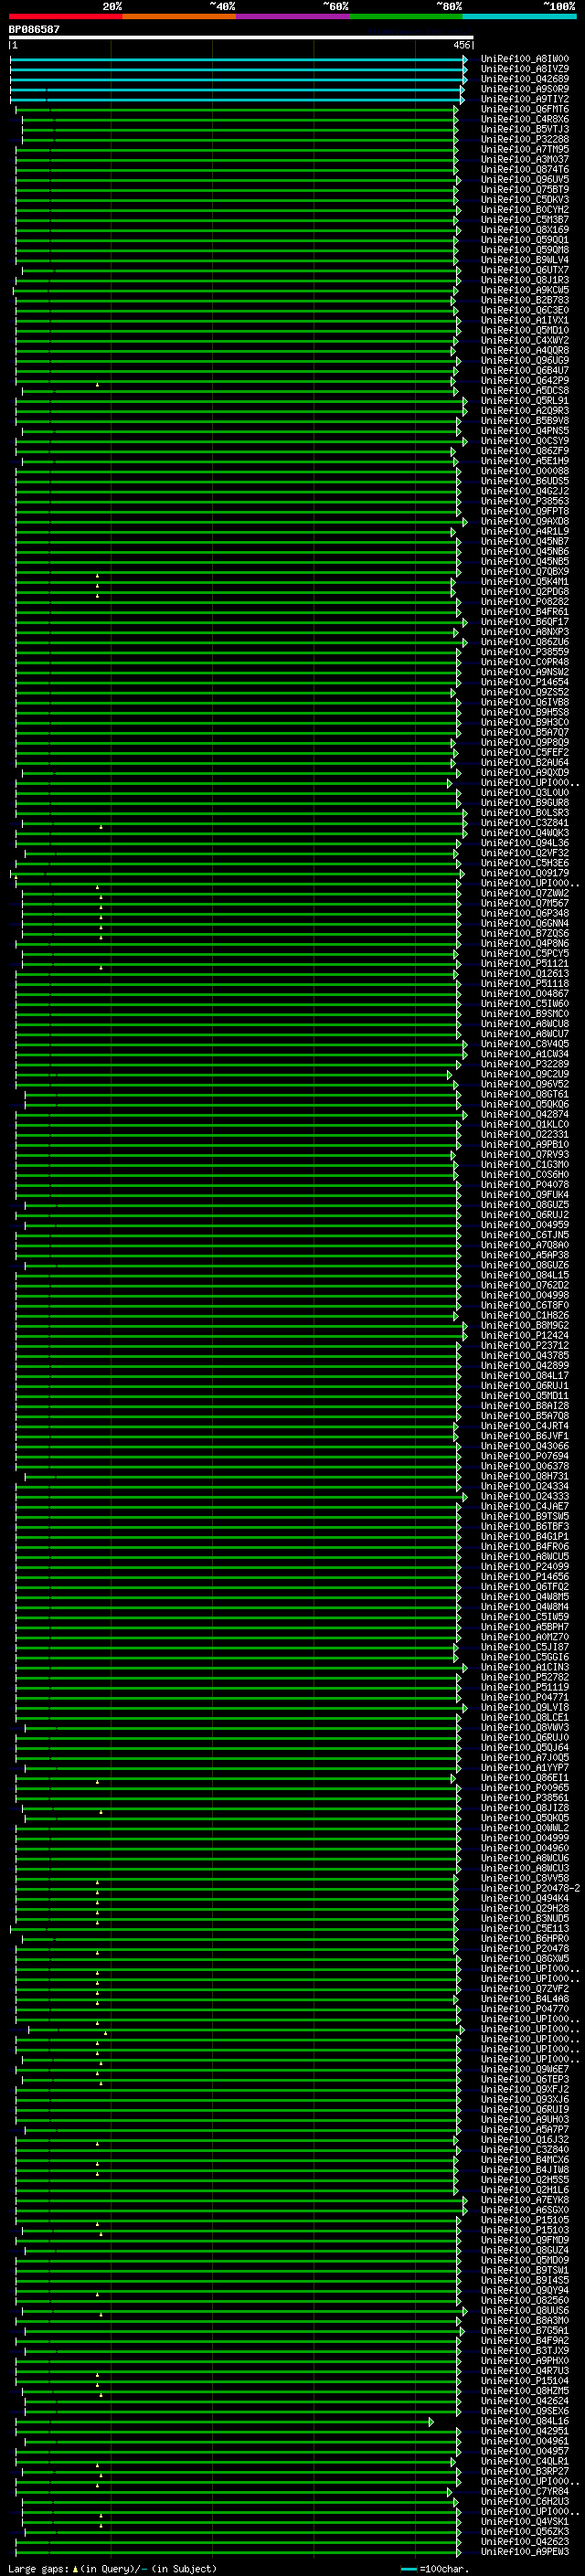
Task: Open hit UniRef100_A9S0R9
Action: point(524,89)
